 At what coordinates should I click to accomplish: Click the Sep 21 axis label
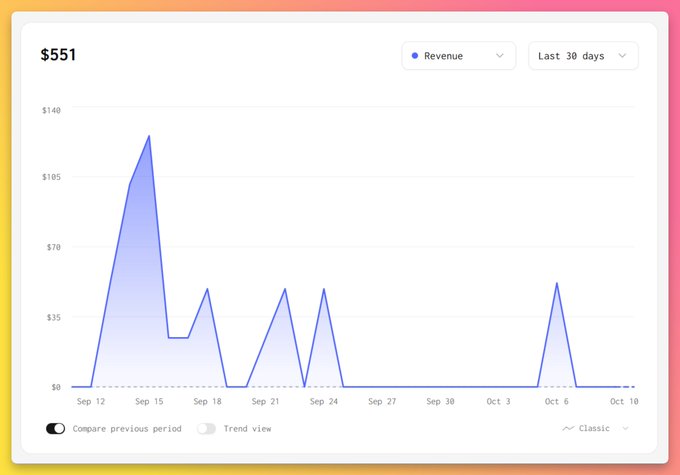point(265,401)
